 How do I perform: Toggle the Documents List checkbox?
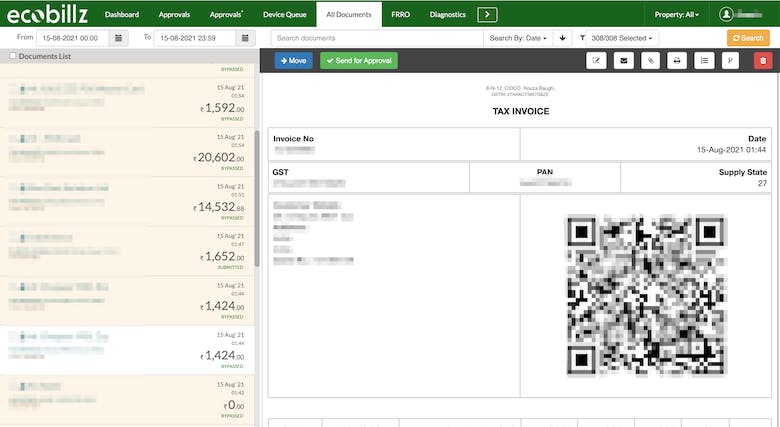coord(13,56)
